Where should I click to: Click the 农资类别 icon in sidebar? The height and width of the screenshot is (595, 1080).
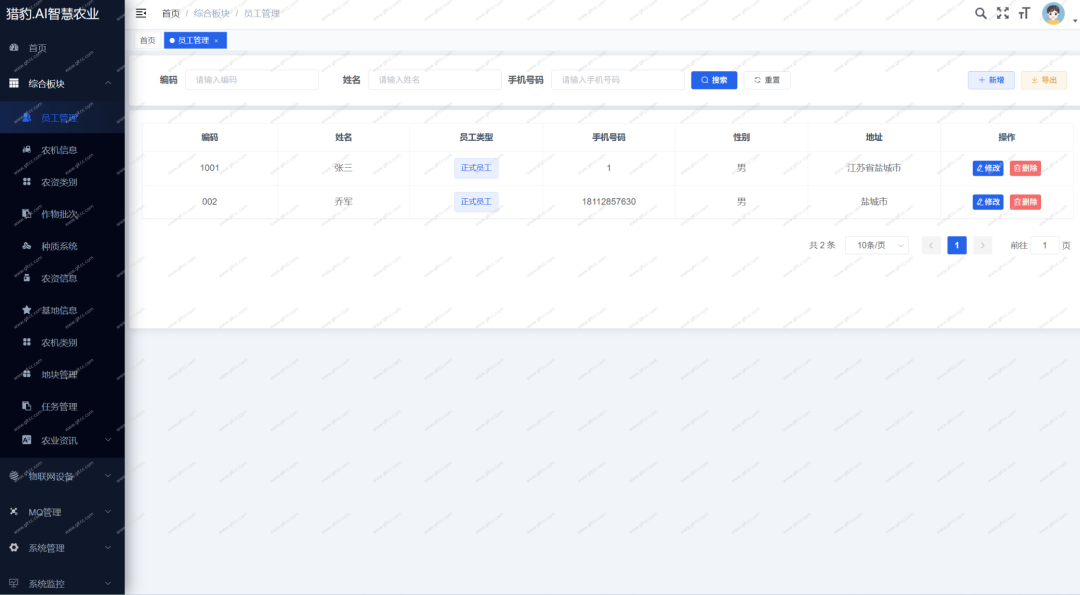(x=26, y=182)
